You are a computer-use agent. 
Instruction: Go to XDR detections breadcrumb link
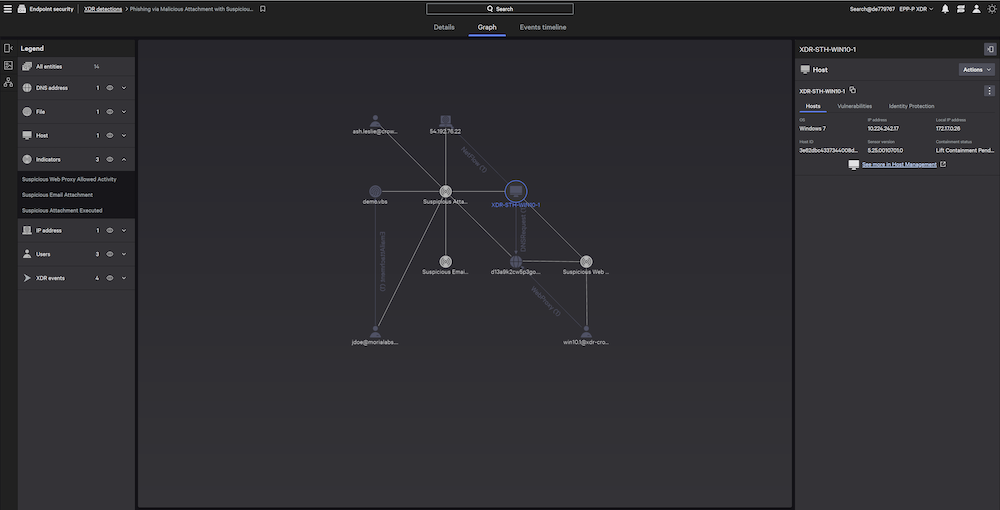click(x=103, y=9)
